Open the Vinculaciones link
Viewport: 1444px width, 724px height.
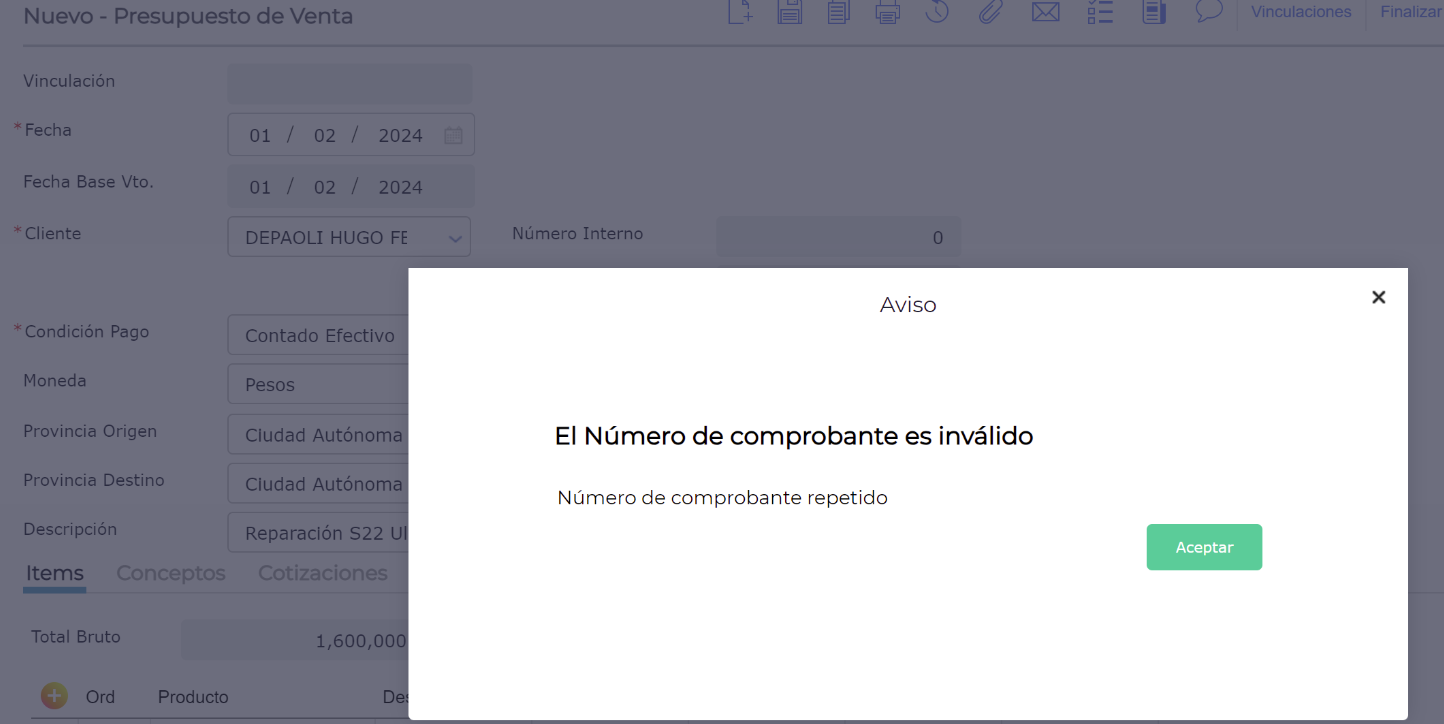point(1301,12)
